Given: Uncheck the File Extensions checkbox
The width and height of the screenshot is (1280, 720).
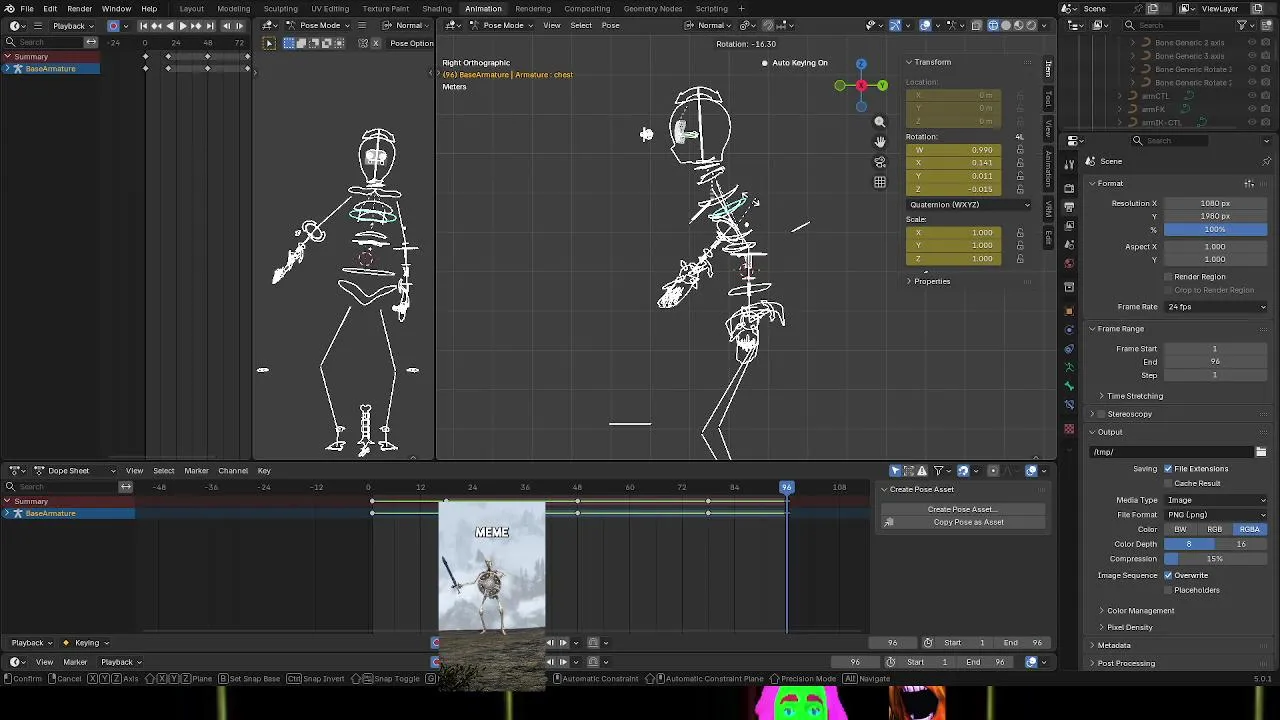Looking at the screenshot, I should tap(1168, 468).
